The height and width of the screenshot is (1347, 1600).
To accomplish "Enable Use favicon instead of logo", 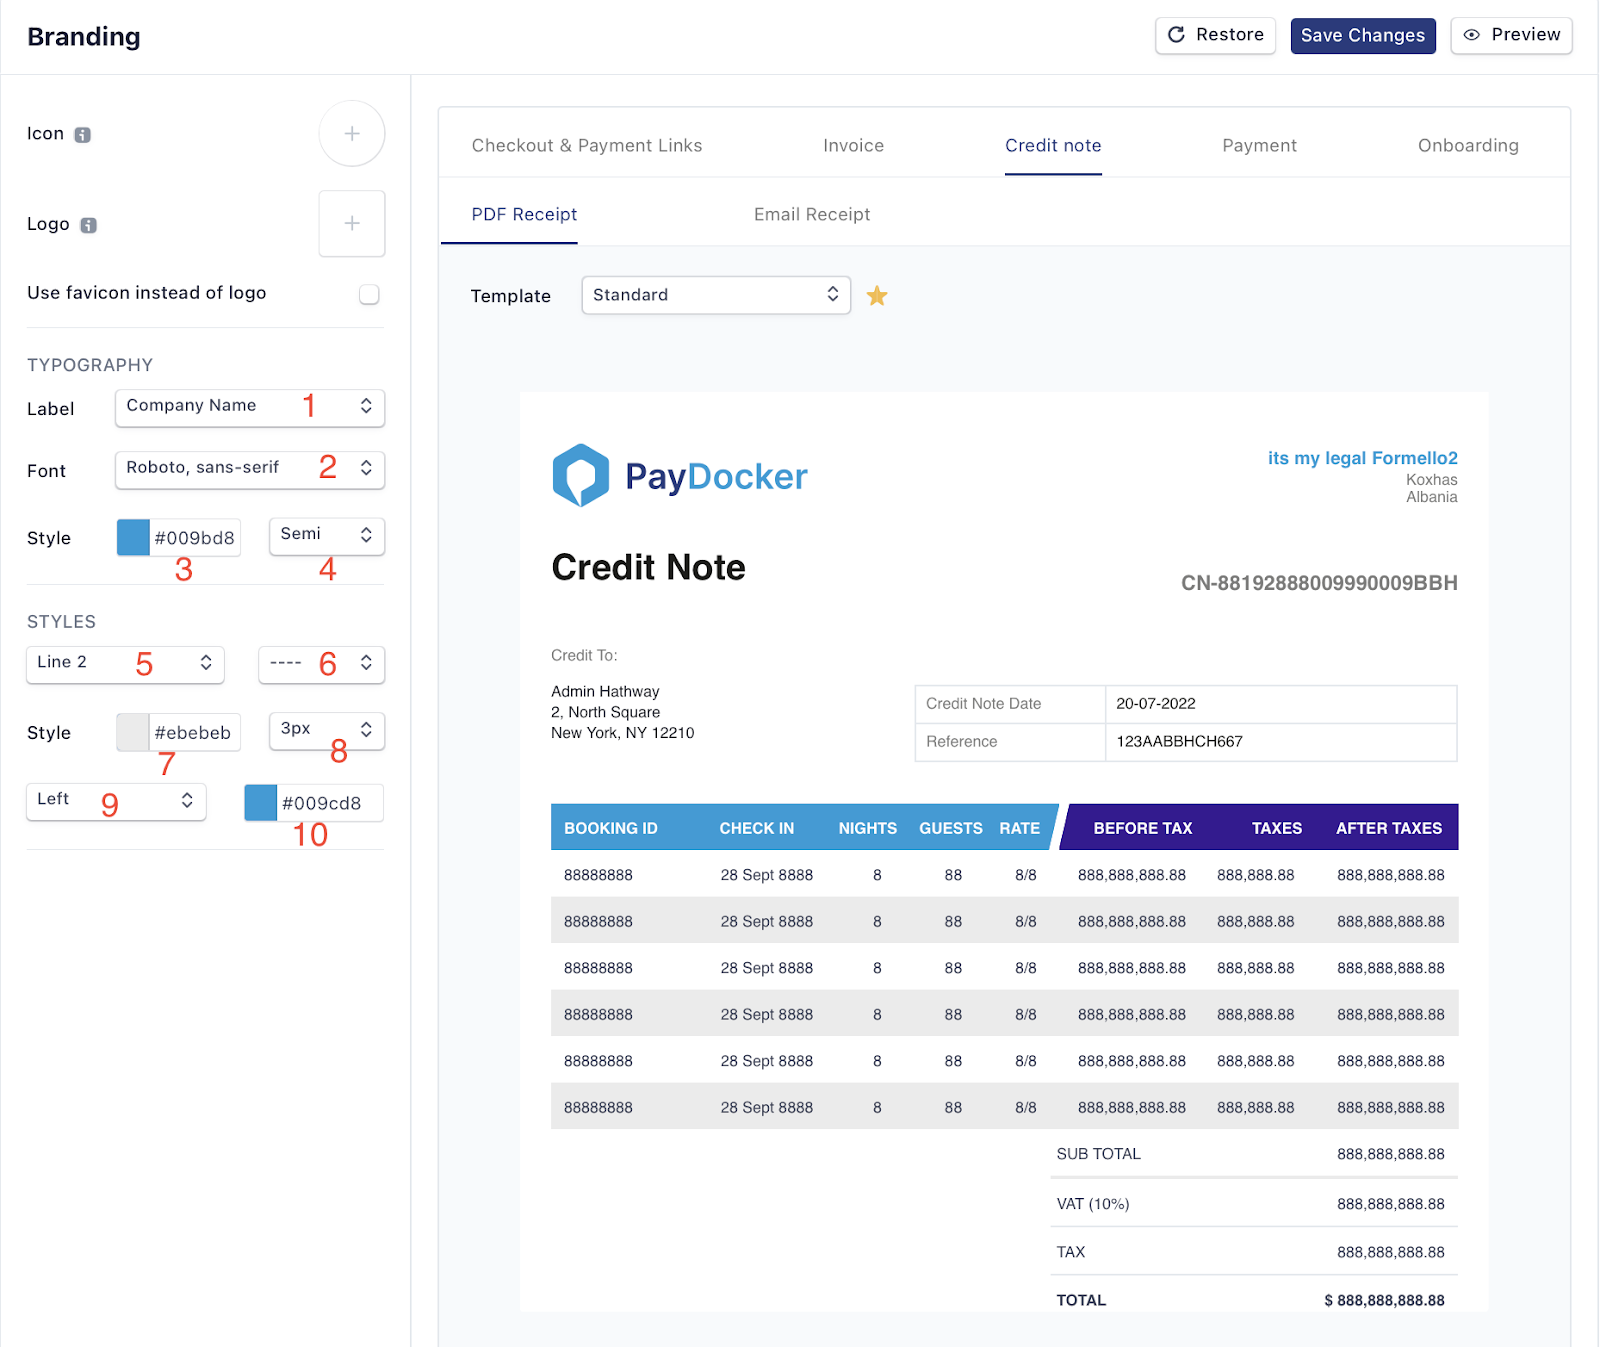I will point(369,294).
